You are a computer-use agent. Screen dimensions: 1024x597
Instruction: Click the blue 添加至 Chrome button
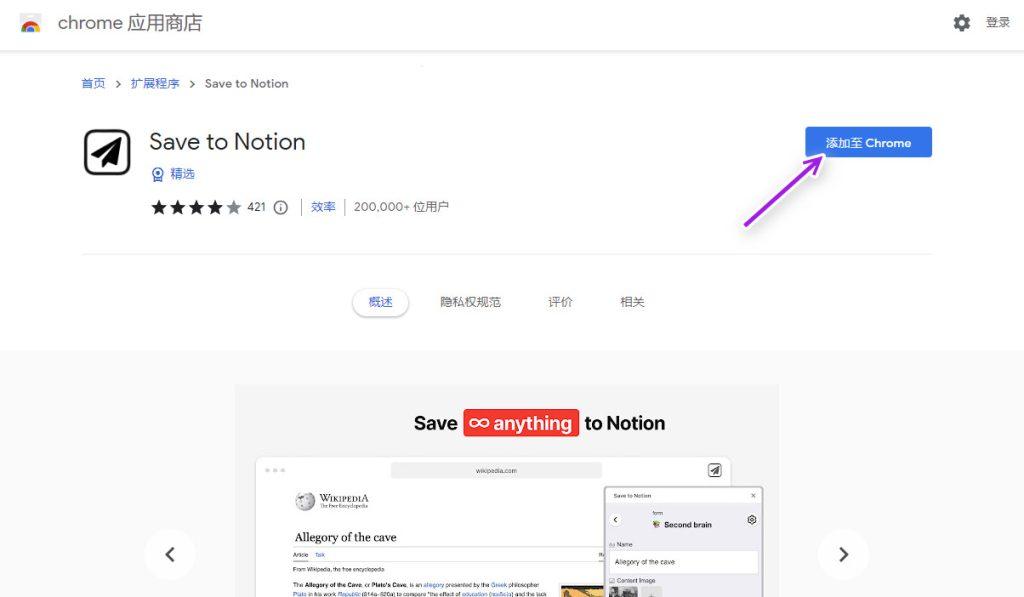coord(868,142)
